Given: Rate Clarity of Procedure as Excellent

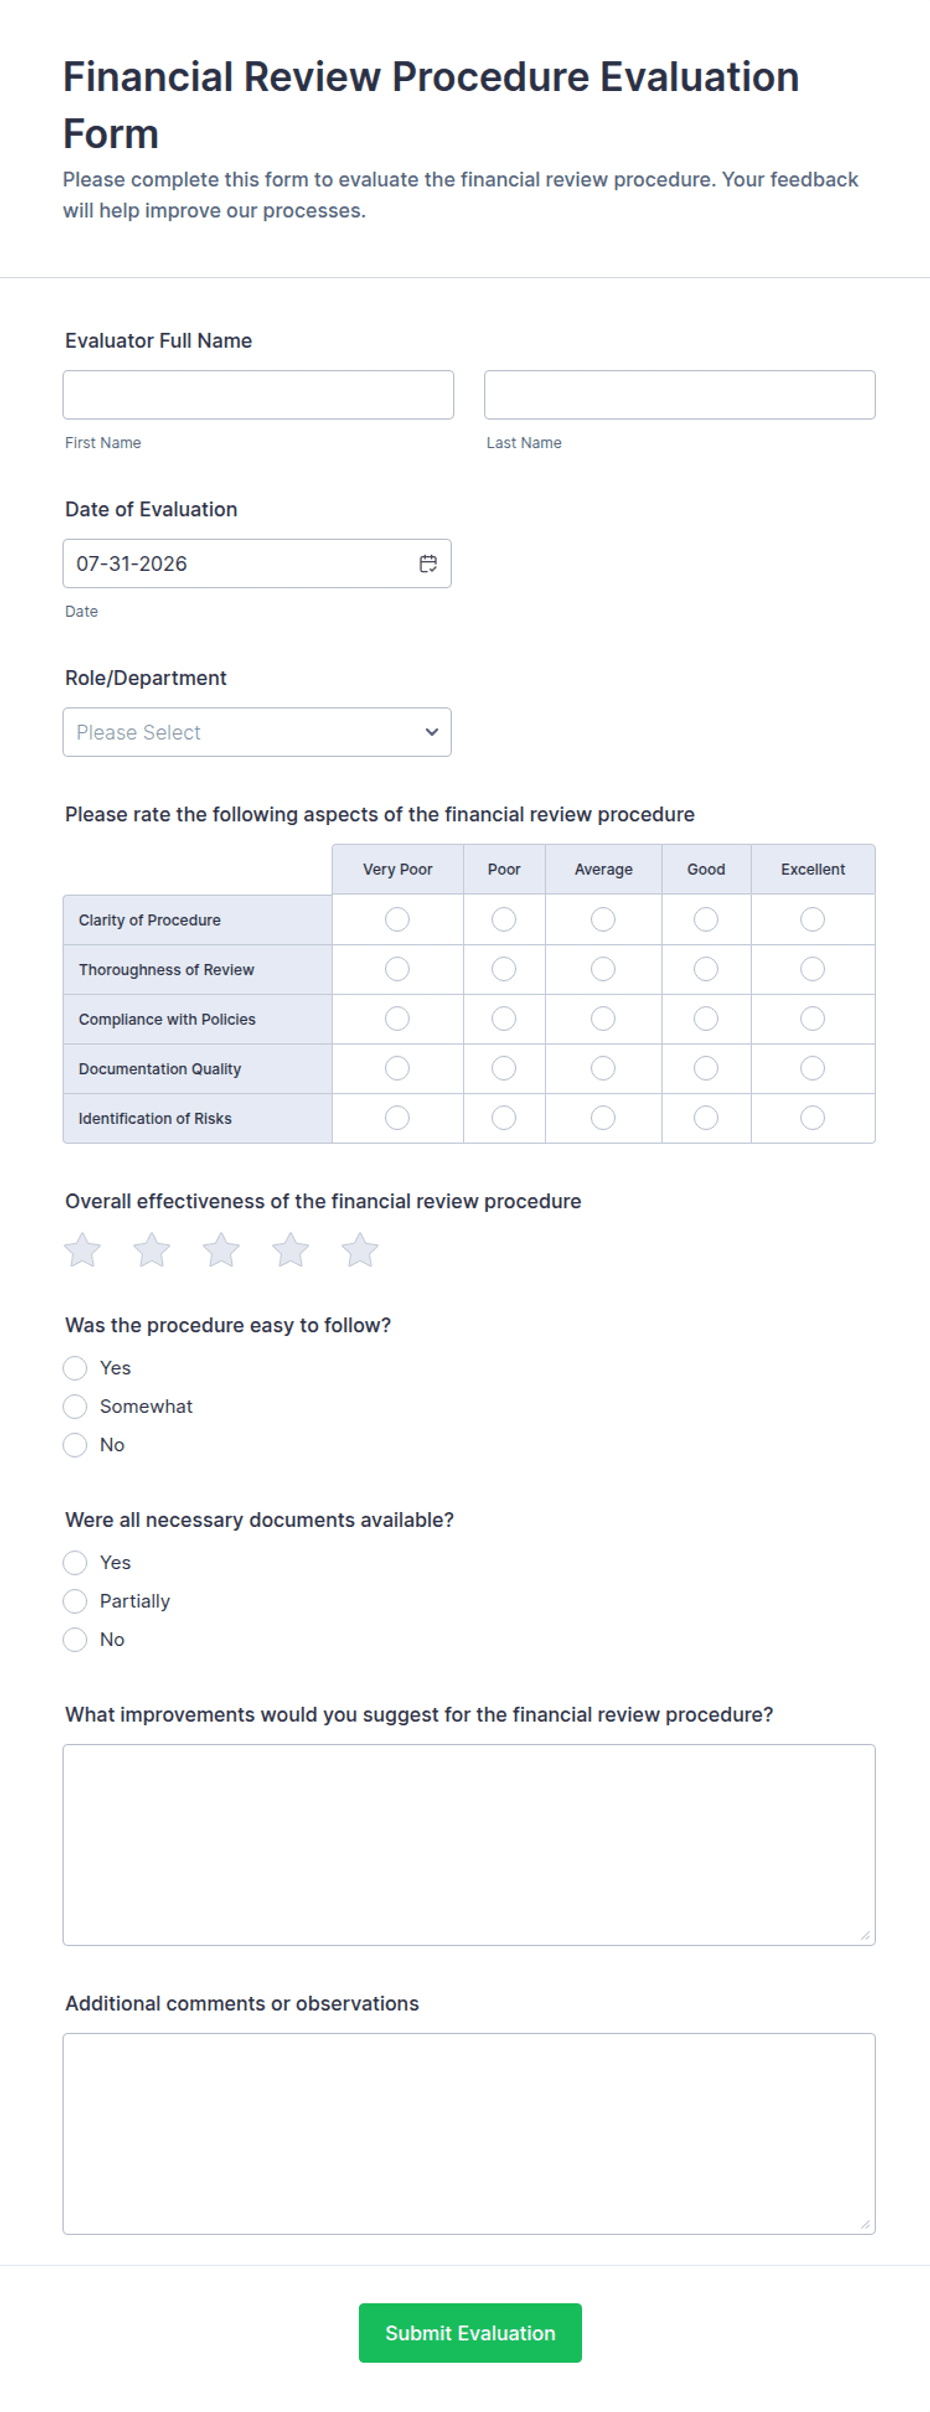Looking at the screenshot, I should coord(813,919).
